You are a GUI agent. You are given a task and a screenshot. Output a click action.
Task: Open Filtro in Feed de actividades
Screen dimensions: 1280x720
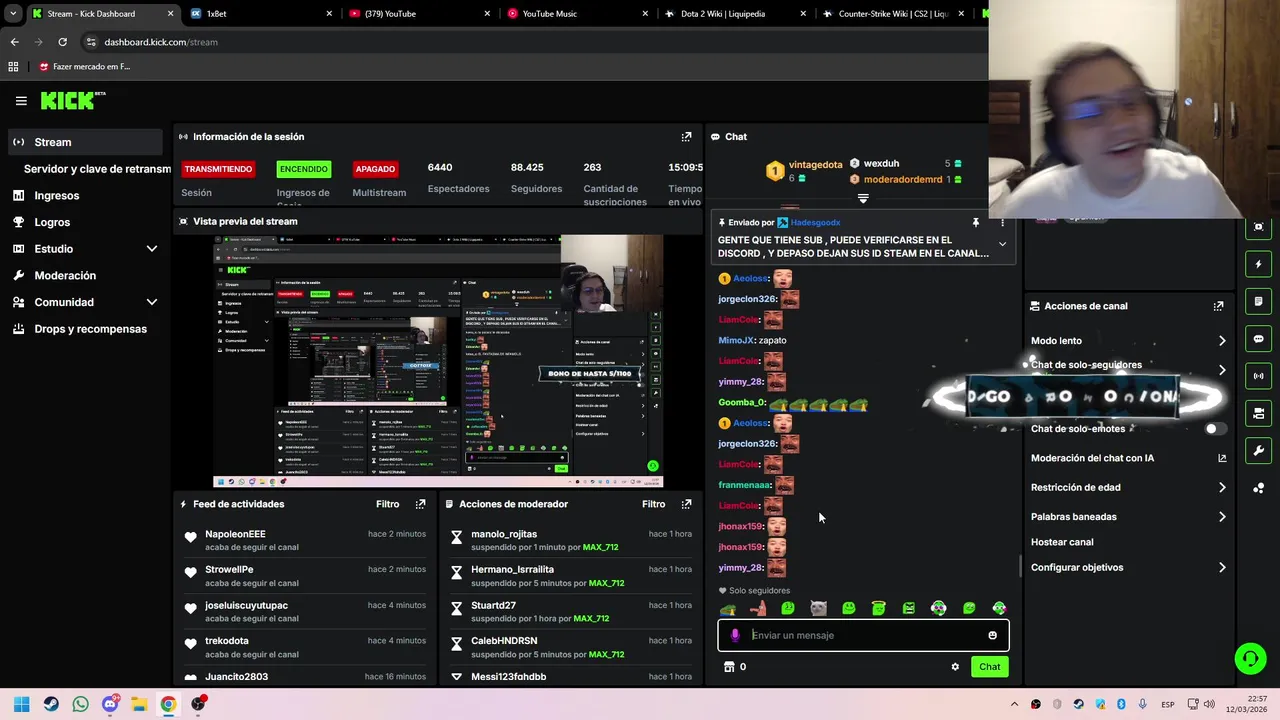coord(387,504)
